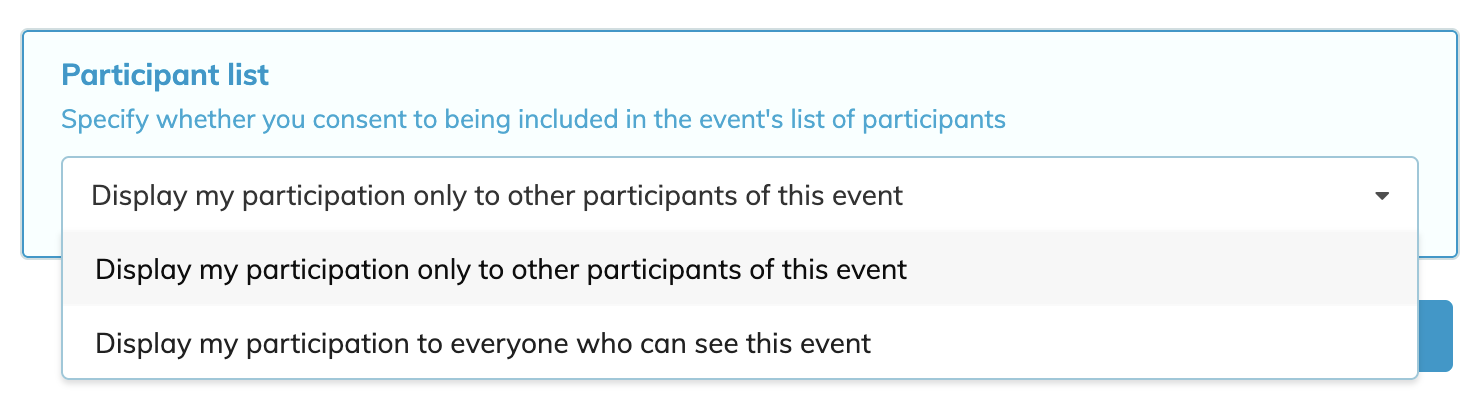The image size is (1480, 408).
Task: Click the blue button behind the dropdown list
Action: click(1435, 336)
